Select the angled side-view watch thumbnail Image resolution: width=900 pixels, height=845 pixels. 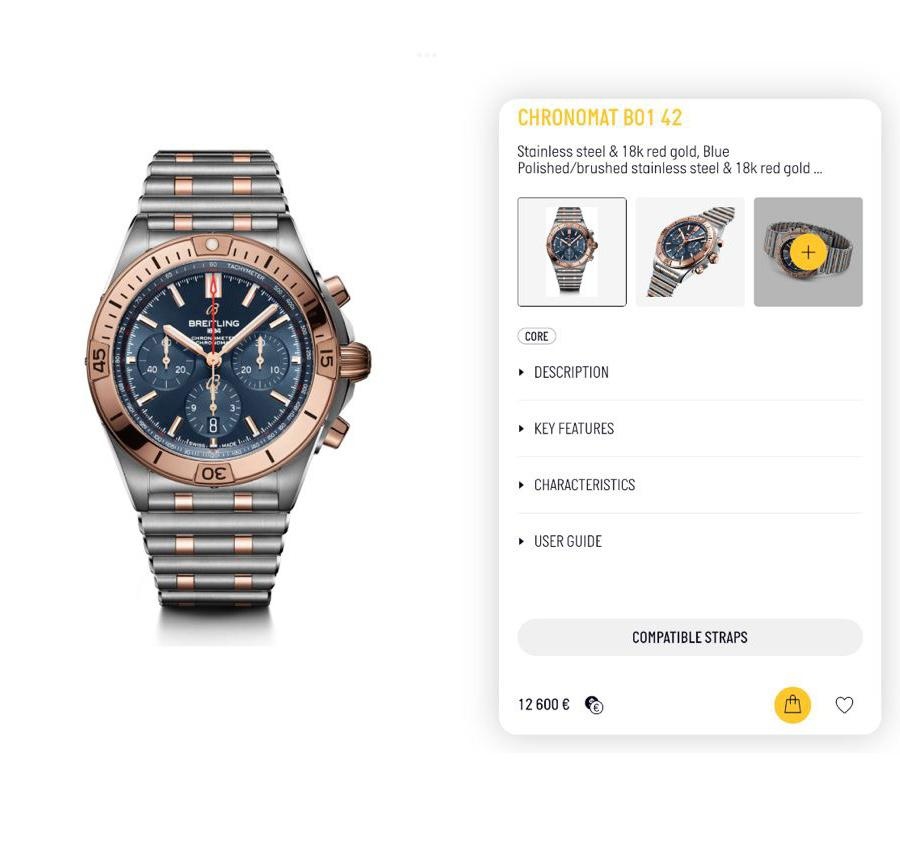[690, 252]
